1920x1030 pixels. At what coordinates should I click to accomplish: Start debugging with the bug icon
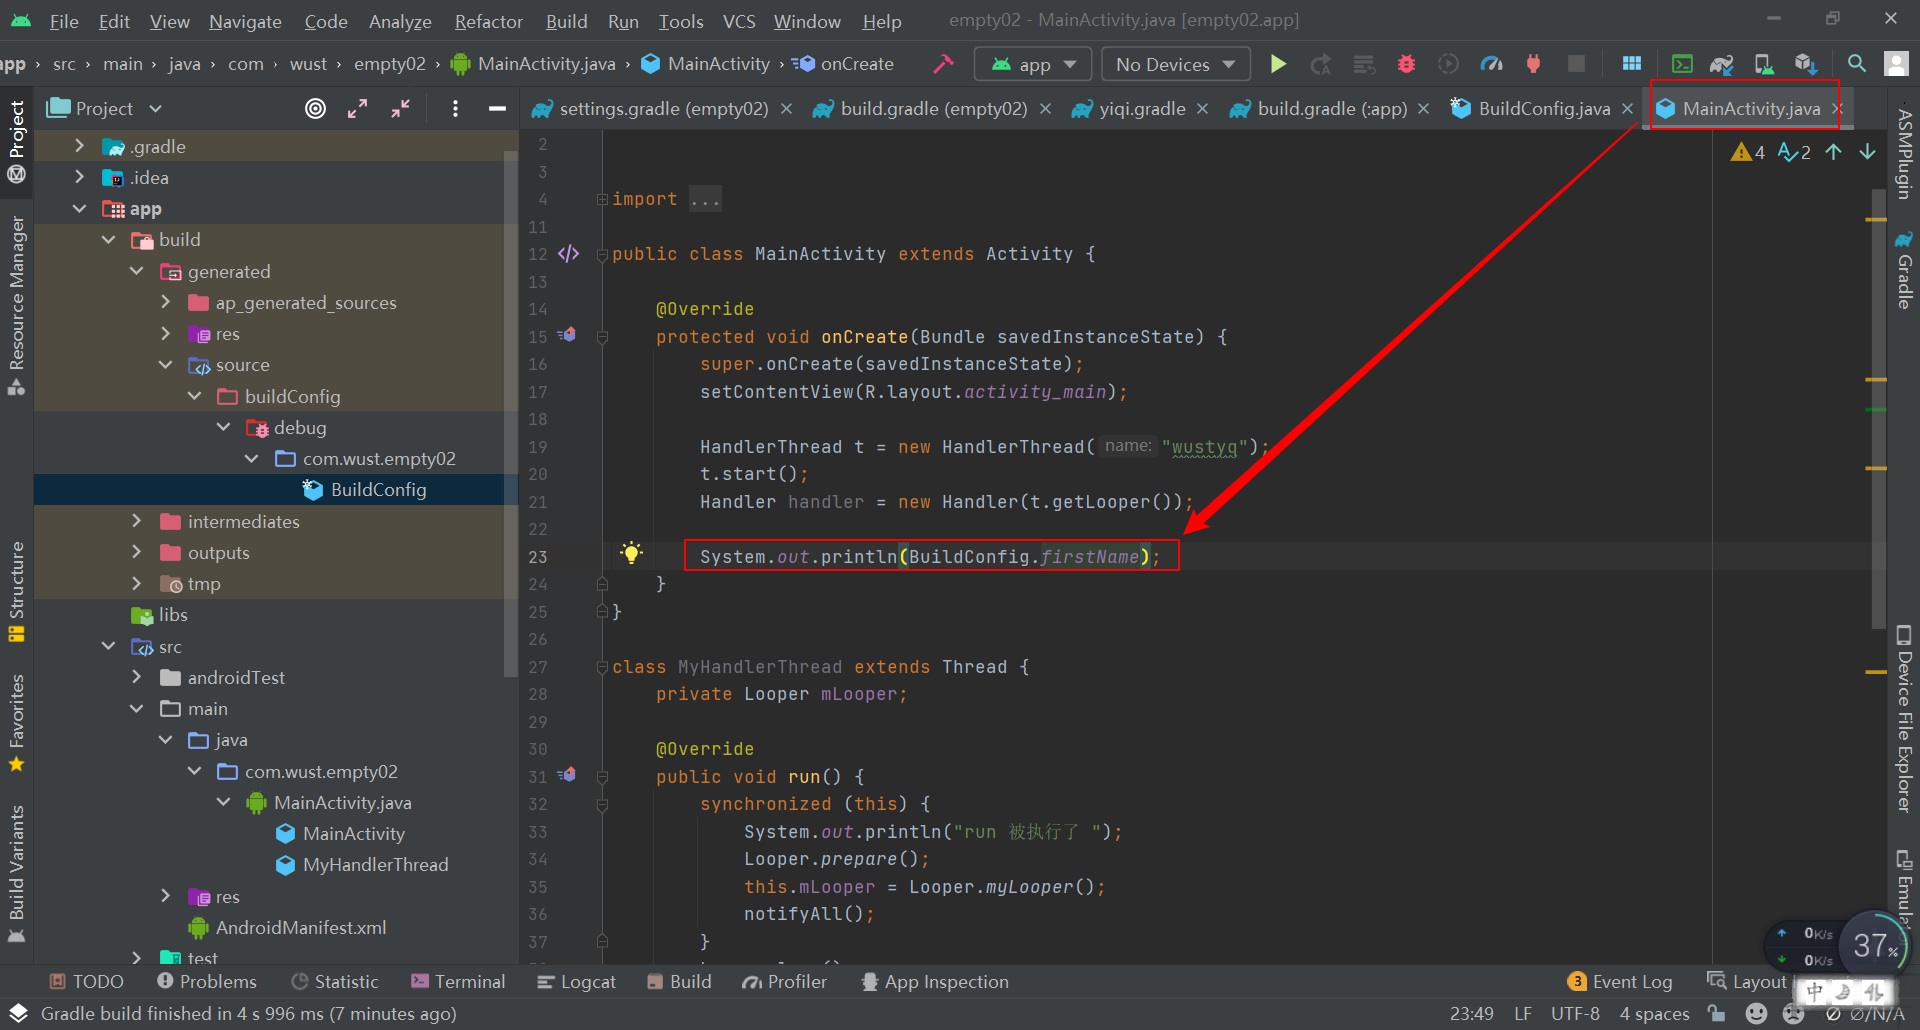click(x=1406, y=63)
